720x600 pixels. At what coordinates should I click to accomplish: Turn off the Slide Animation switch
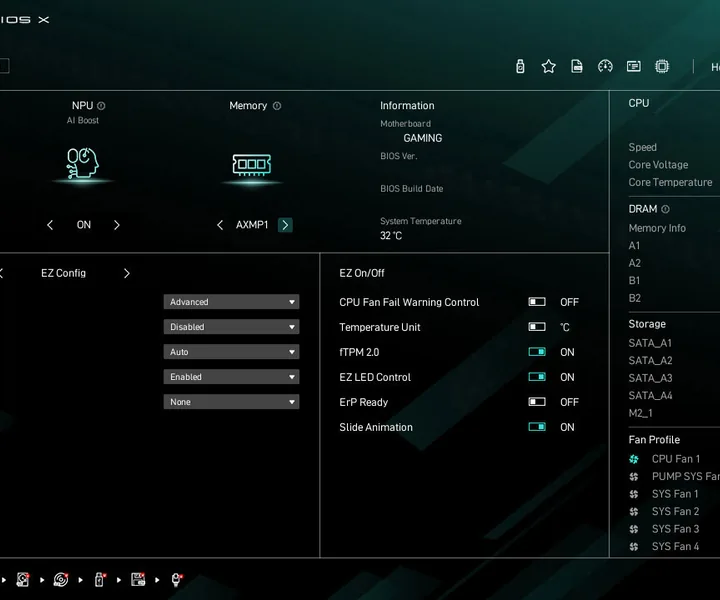click(x=537, y=427)
